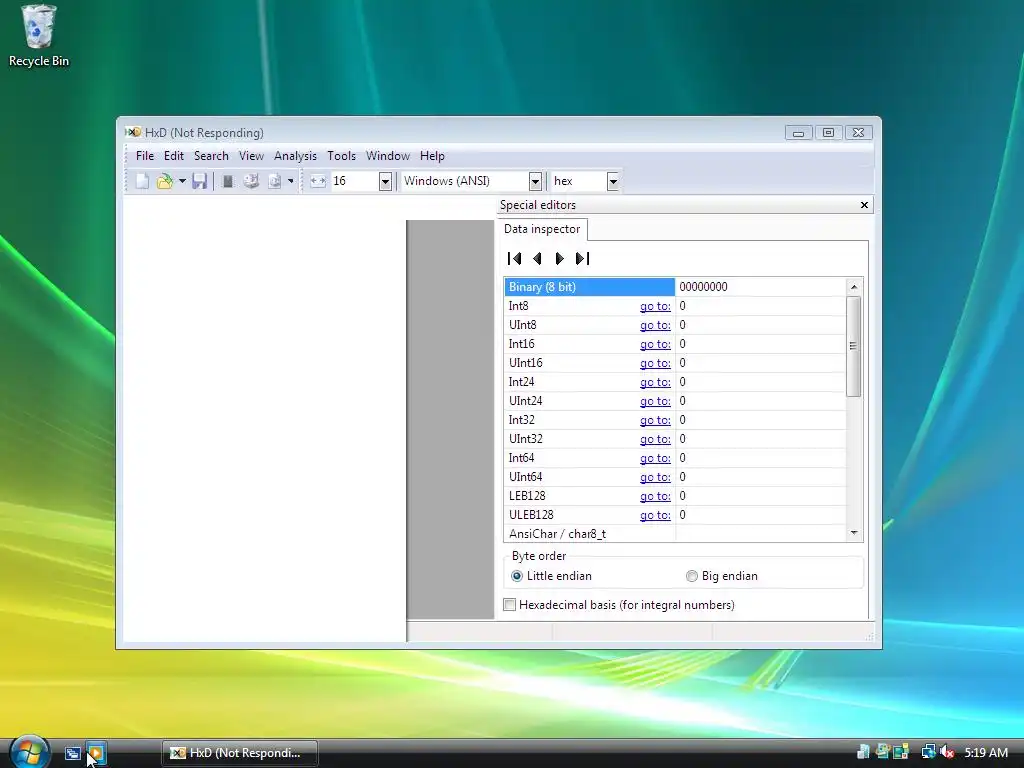
Task: Open the View menu
Action: point(251,156)
